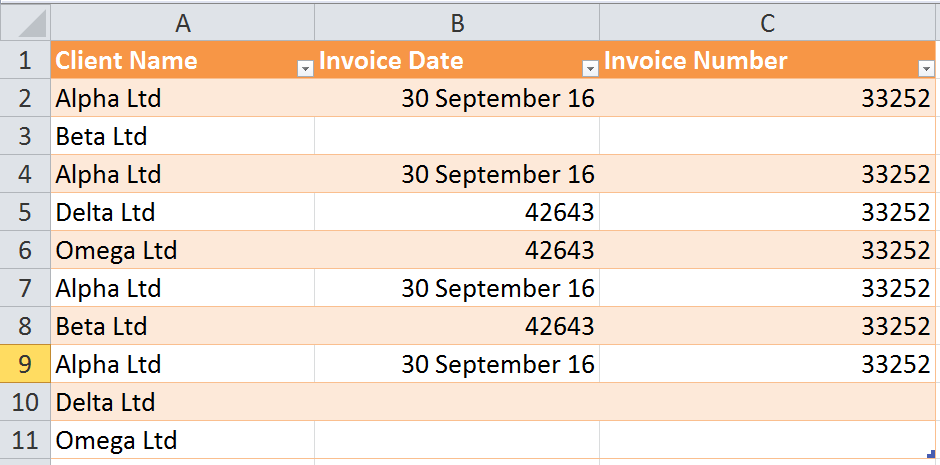Select the row 11 header
This screenshot has height=465, width=940.
pos(25,440)
